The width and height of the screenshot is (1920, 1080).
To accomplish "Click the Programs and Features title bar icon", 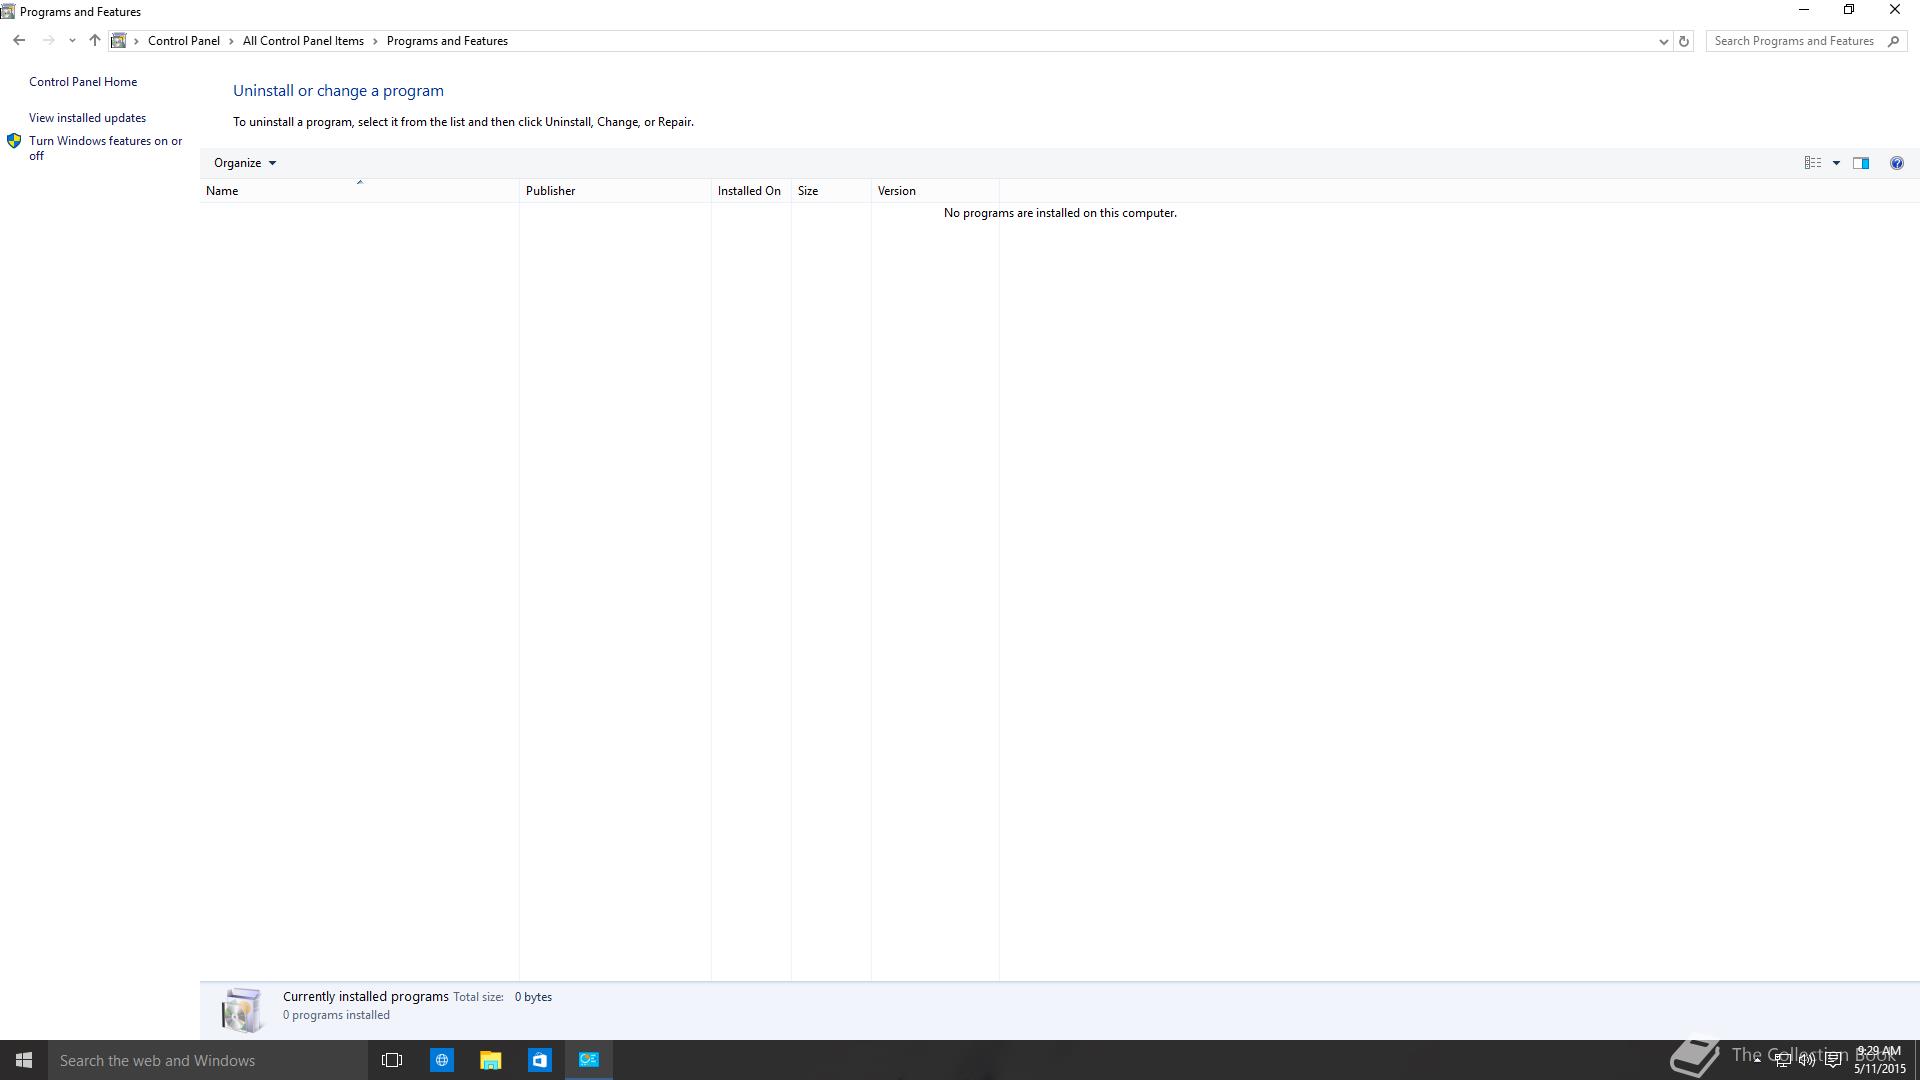I will point(8,12).
